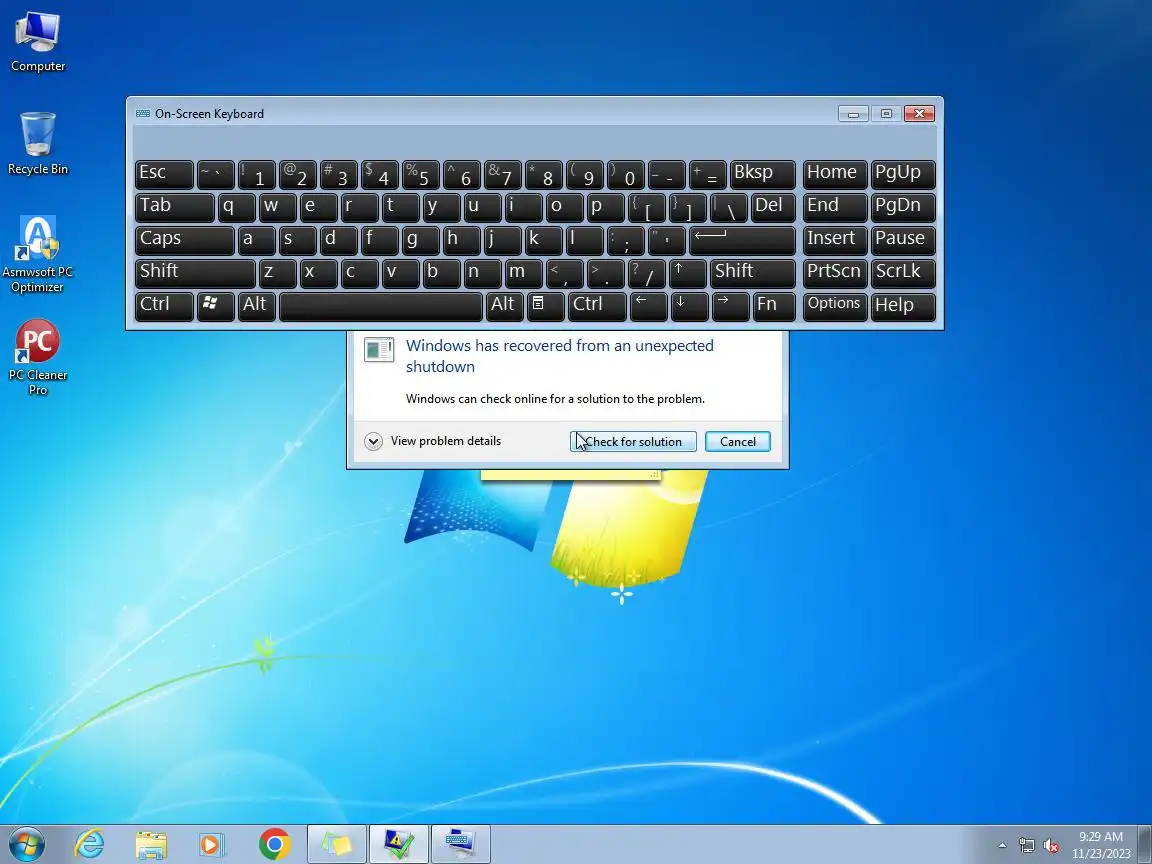The height and width of the screenshot is (864, 1152).
Task: Click the PgDn key
Action: [x=903, y=206]
